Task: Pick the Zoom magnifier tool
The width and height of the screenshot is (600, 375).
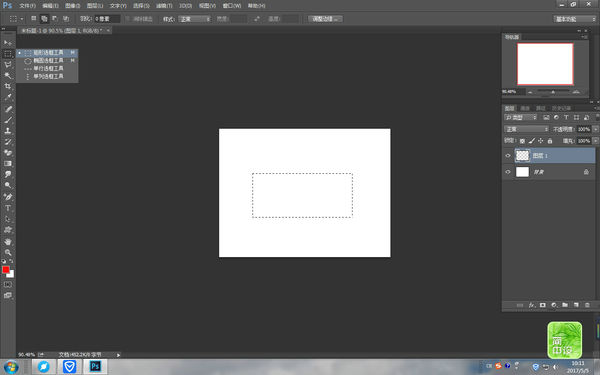Action: pos(8,253)
